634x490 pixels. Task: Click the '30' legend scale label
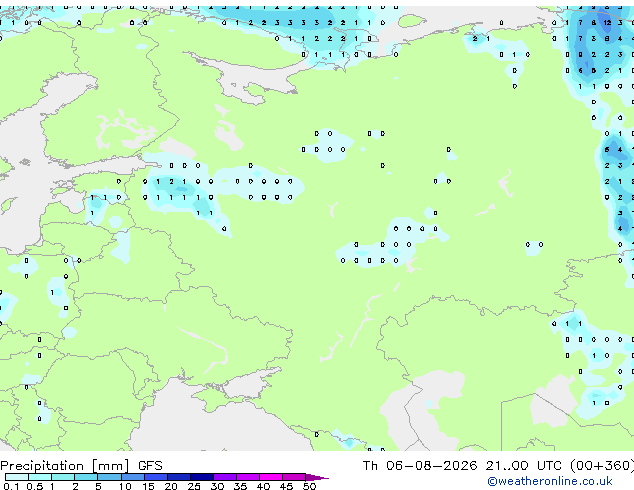tap(217, 486)
